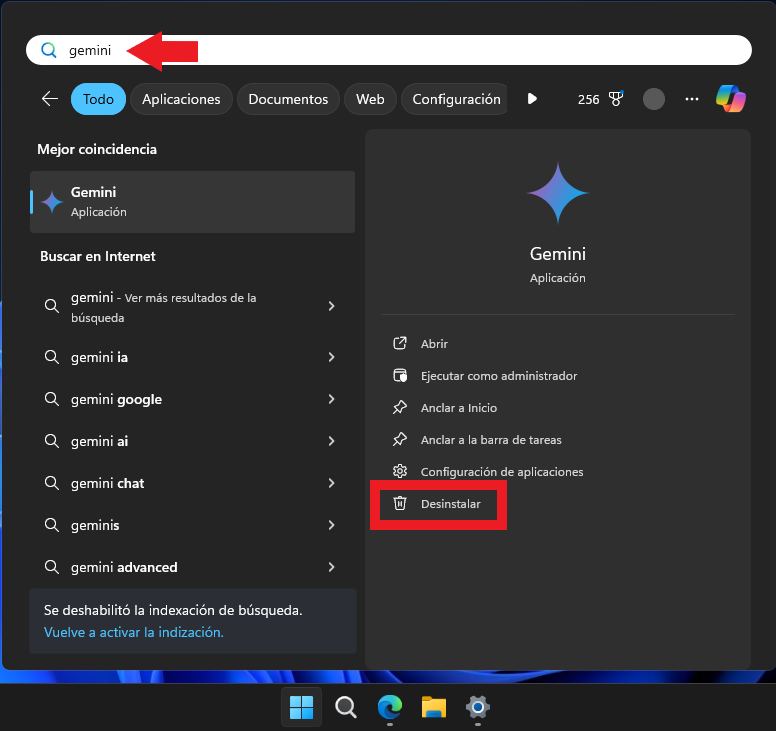The image size is (776, 731).
Task: Click the large Gemini logo in details pane
Action: (558, 193)
